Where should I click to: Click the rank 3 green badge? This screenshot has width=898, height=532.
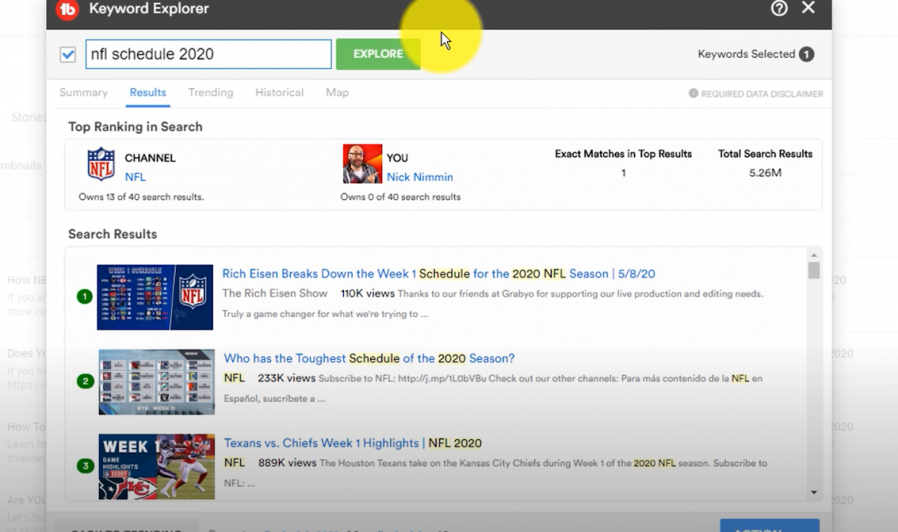pos(85,466)
